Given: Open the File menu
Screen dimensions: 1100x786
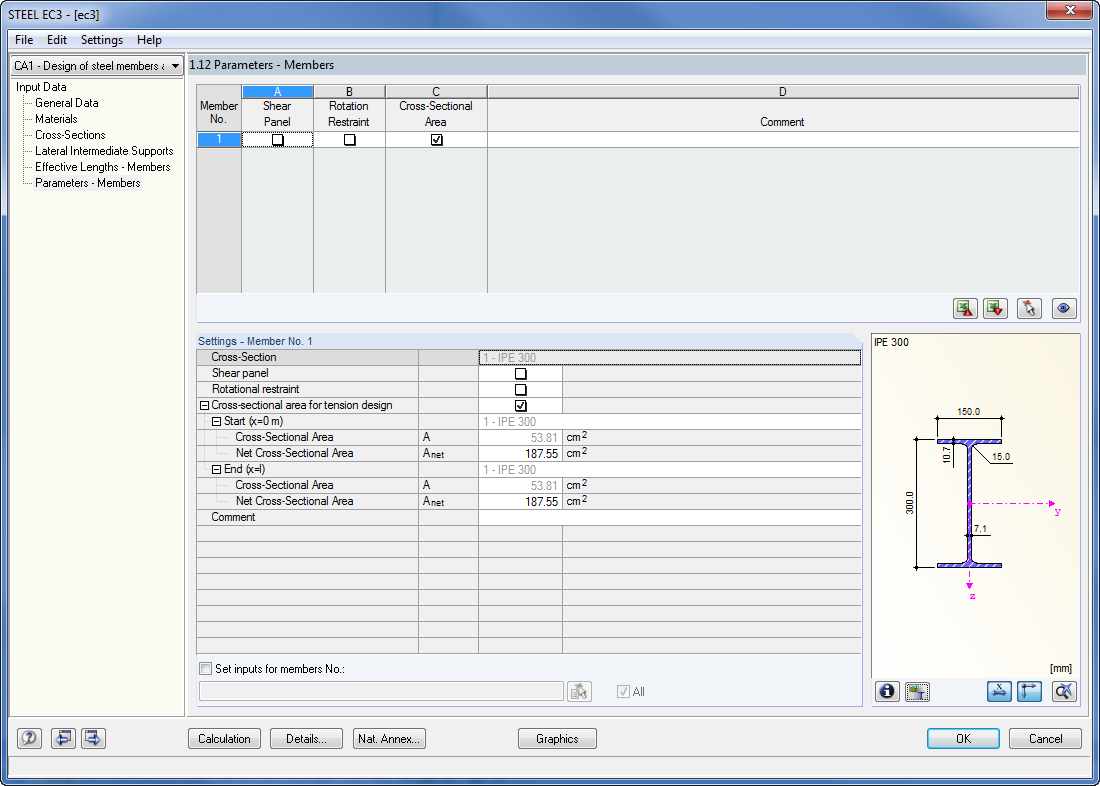Looking at the screenshot, I should pyautogui.click(x=24, y=40).
